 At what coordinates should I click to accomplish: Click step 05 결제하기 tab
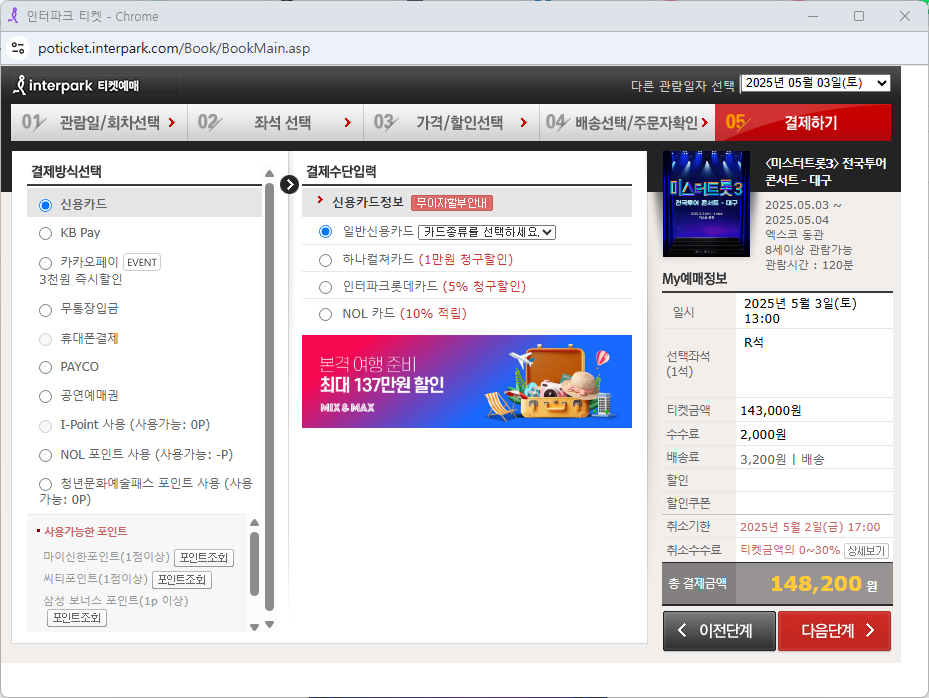(803, 123)
